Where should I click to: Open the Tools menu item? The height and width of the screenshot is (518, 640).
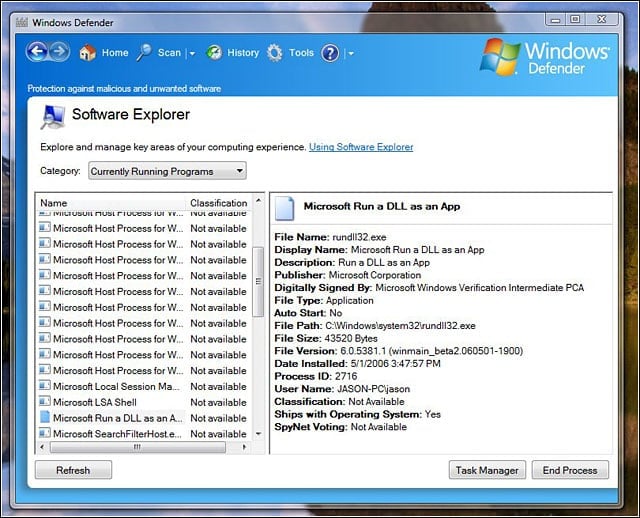click(x=301, y=53)
